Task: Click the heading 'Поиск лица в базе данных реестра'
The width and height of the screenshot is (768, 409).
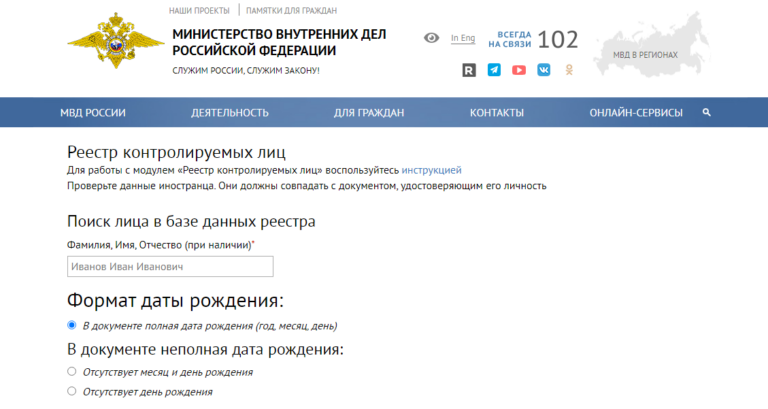Action: [191, 221]
